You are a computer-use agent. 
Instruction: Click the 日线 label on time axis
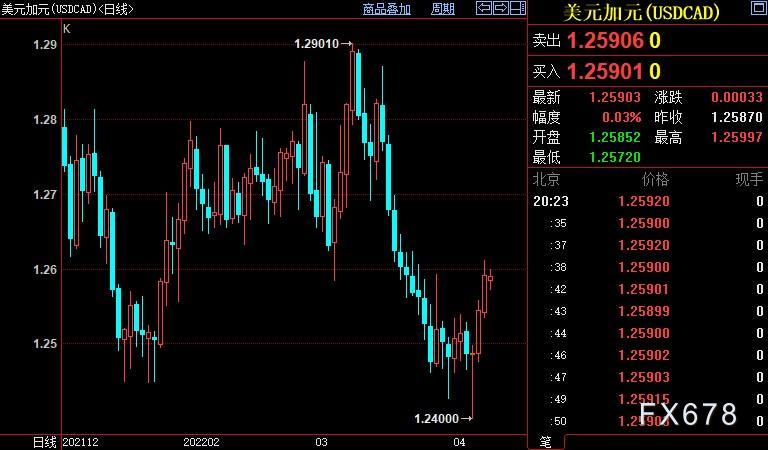tap(45, 442)
